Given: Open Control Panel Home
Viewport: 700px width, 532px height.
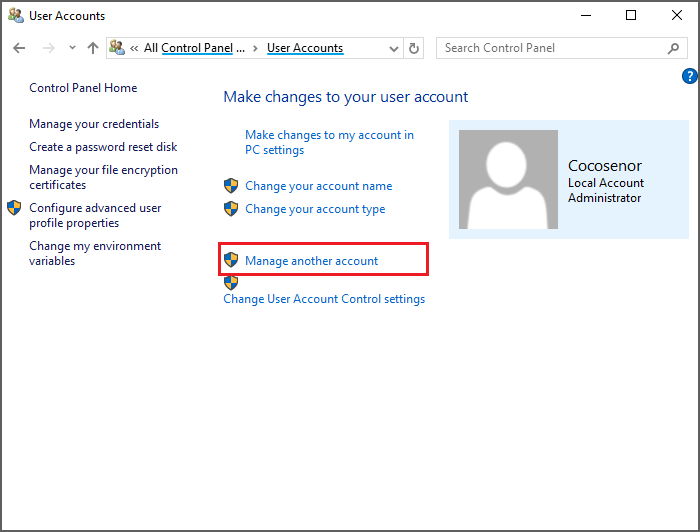Looking at the screenshot, I should (x=83, y=88).
